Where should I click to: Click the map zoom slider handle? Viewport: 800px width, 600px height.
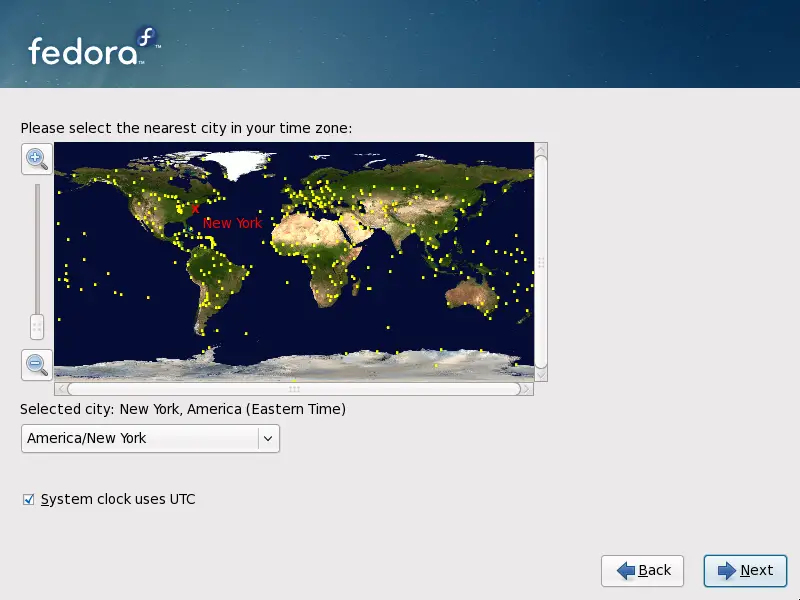tap(36, 325)
